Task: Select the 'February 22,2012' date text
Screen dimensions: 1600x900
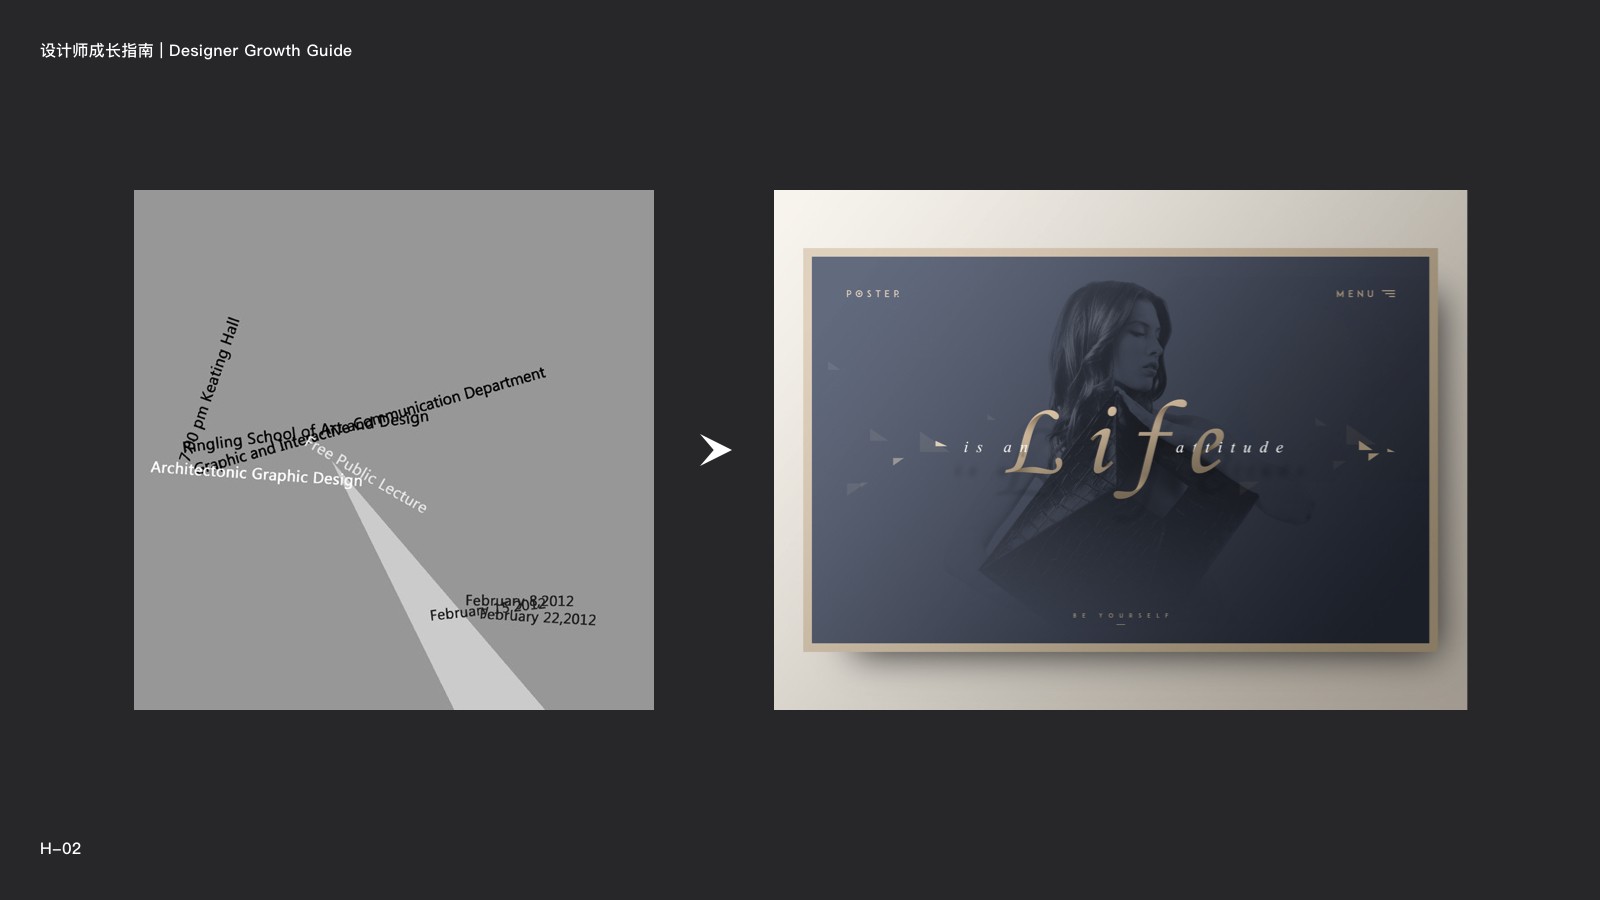Action: (x=538, y=617)
